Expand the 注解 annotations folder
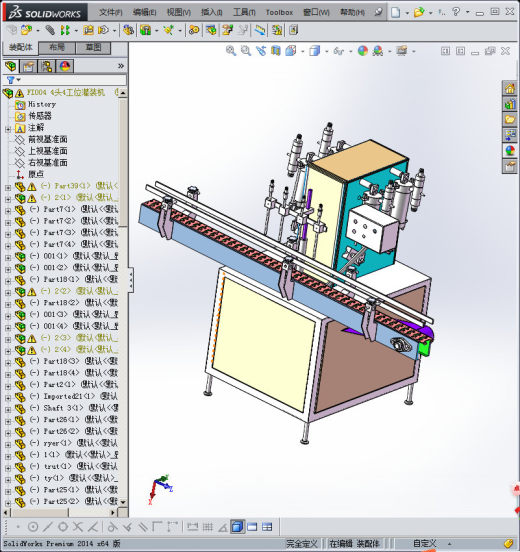The height and width of the screenshot is (552, 520). pyautogui.click(x=8, y=129)
